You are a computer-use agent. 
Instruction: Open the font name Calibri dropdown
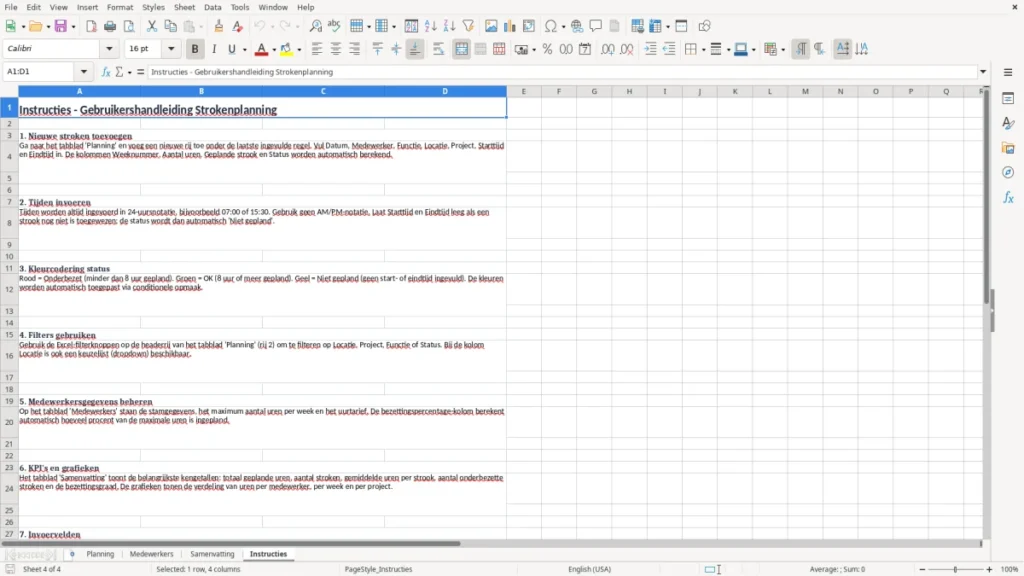[x=109, y=48]
